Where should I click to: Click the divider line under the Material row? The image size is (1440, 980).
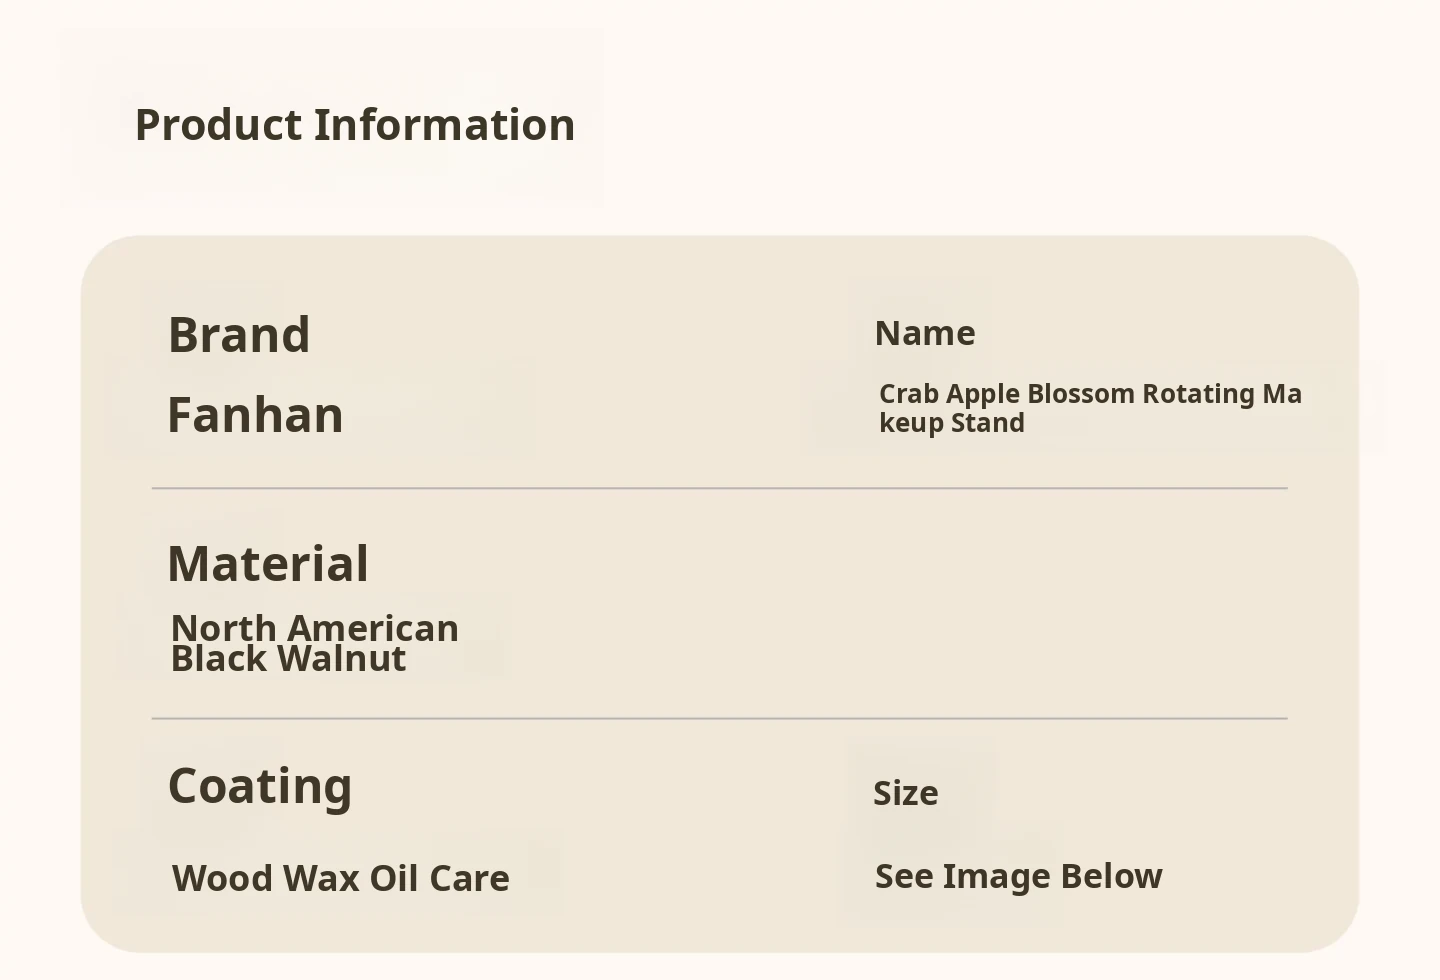[720, 719]
